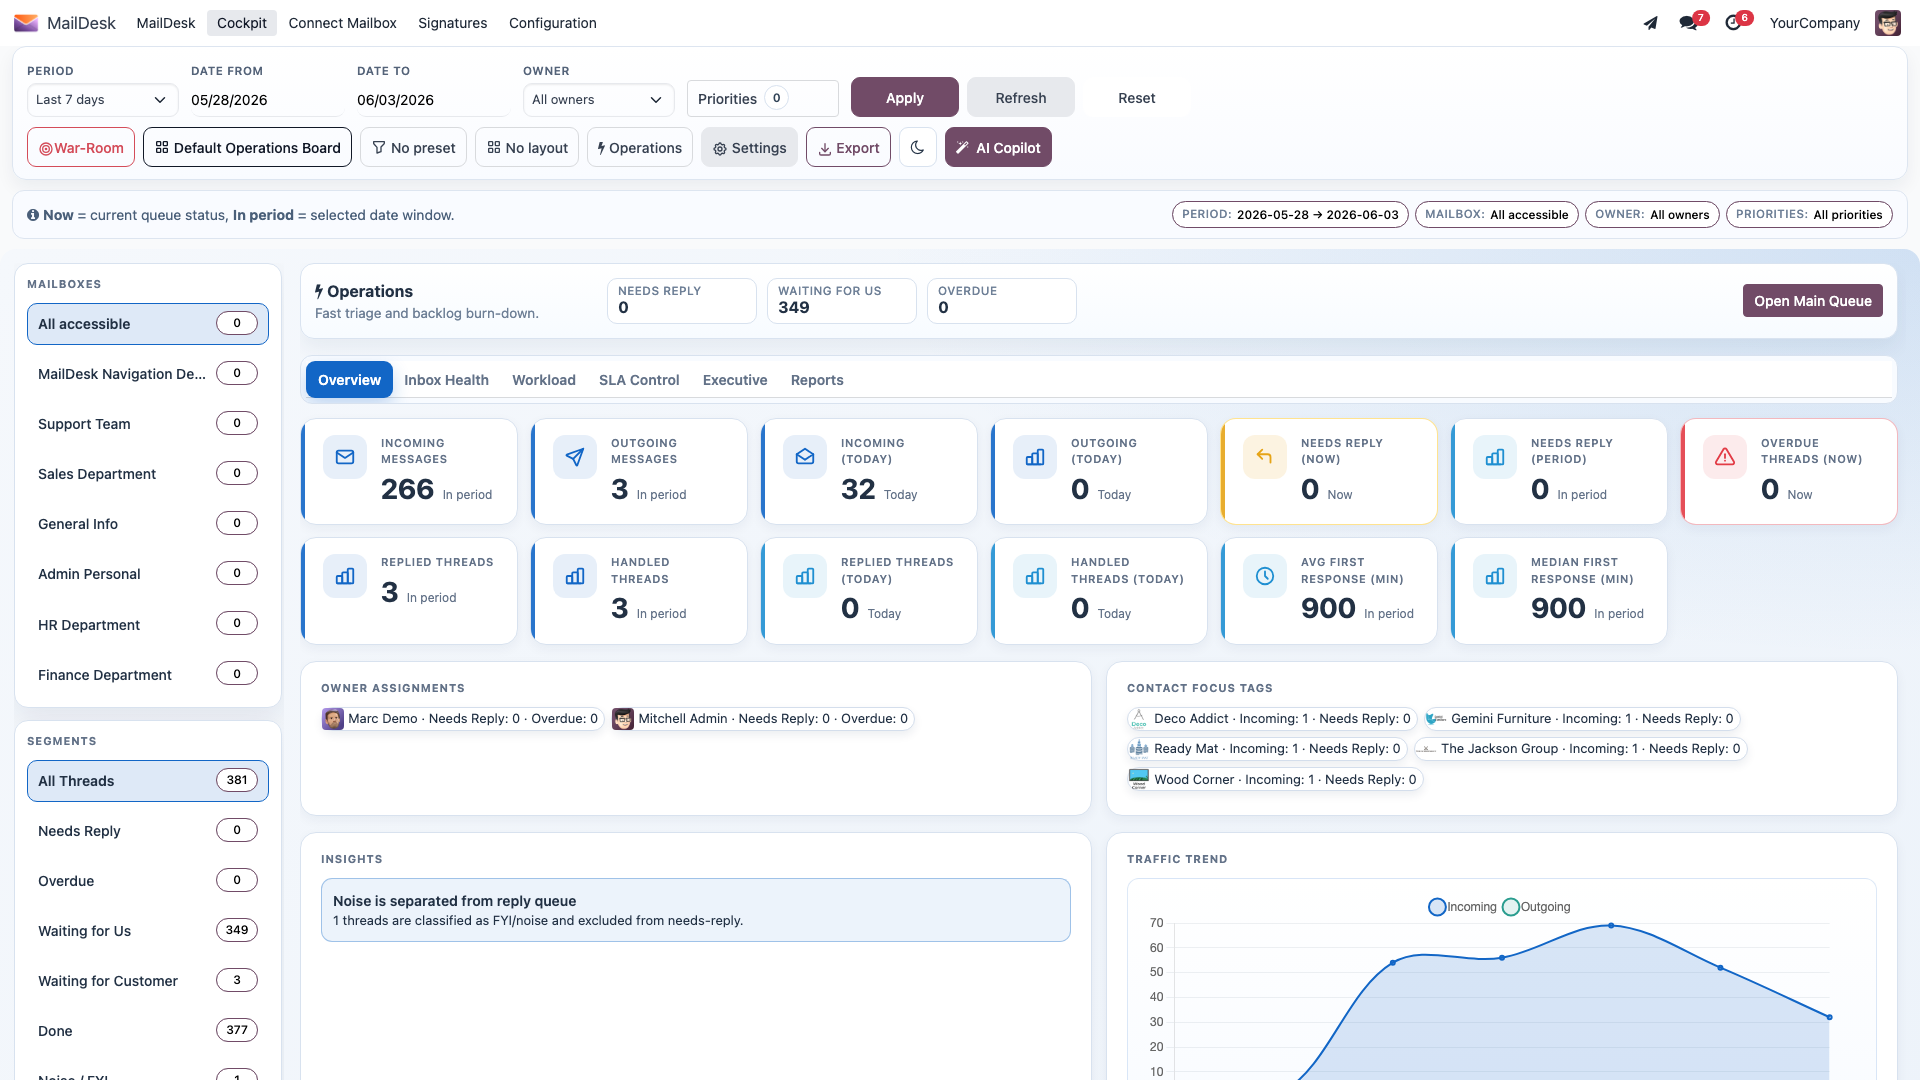Switch to the SLA Control tab
This screenshot has width=1920, height=1080.
pos(639,380)
